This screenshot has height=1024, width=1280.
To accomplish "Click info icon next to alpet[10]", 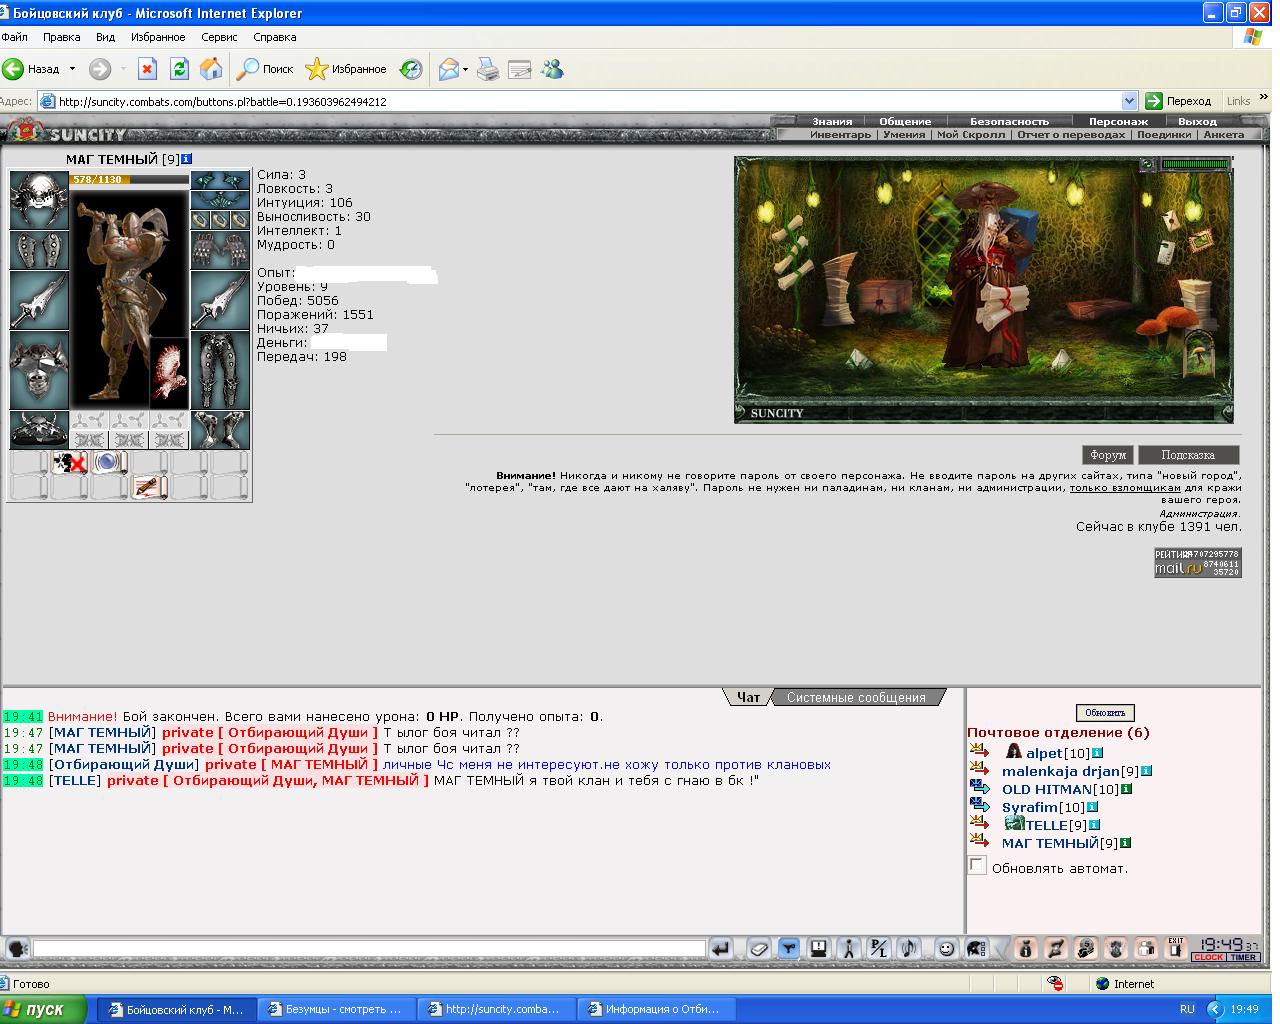I will point(1097,753).
